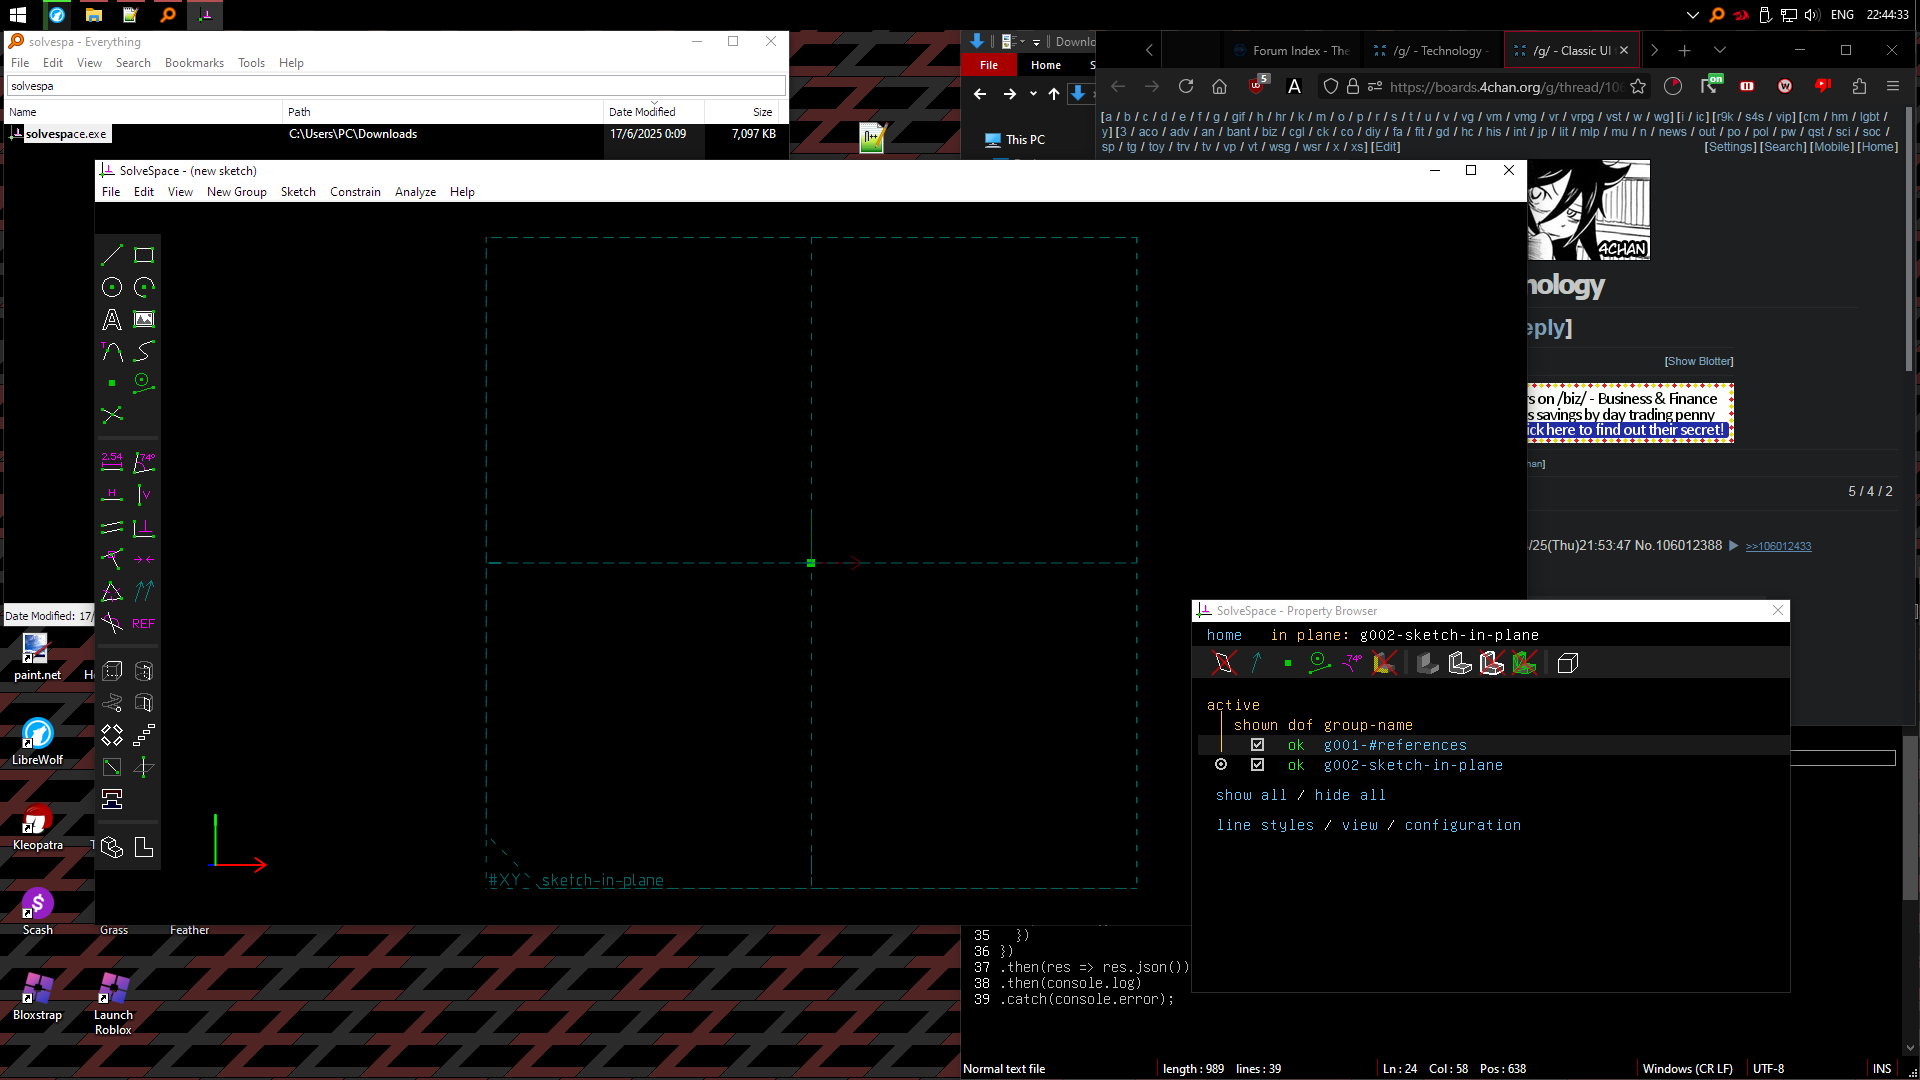Click the align view to workplane icon
The width and height of the screenshot is (1920, 1080).
tap(144, 847)
